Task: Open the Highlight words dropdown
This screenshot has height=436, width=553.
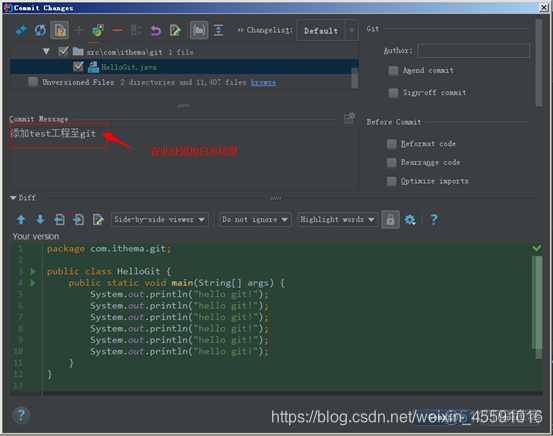Action: click(x=337, y=220)
